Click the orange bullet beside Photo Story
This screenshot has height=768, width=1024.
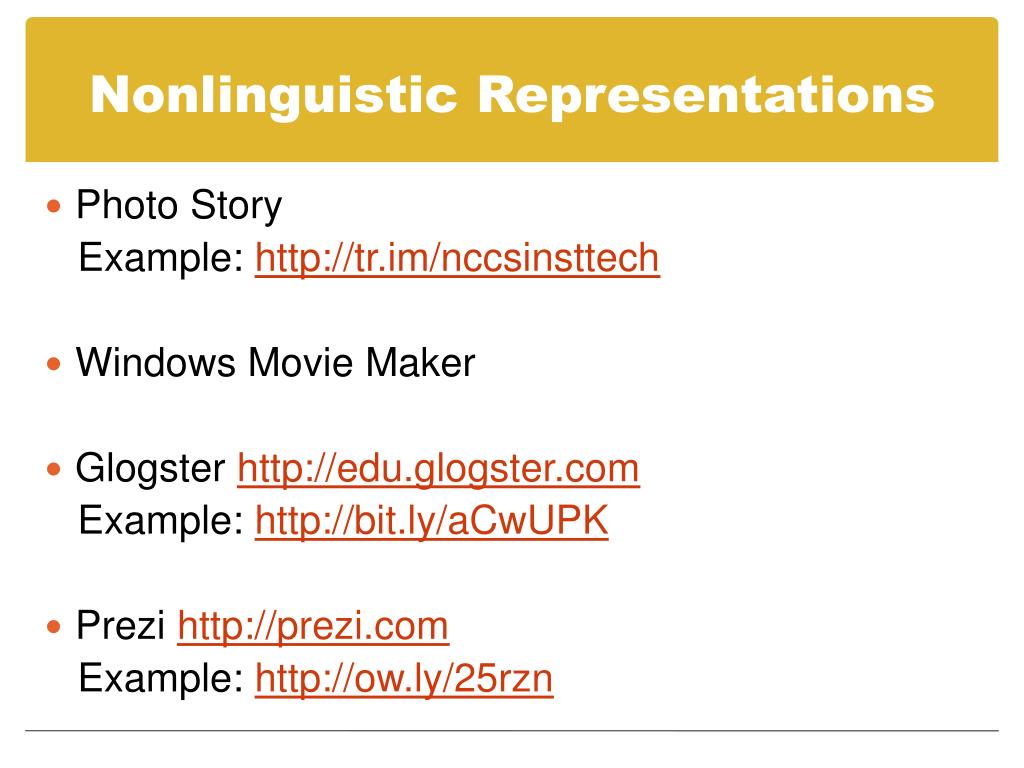coord(54,207)
